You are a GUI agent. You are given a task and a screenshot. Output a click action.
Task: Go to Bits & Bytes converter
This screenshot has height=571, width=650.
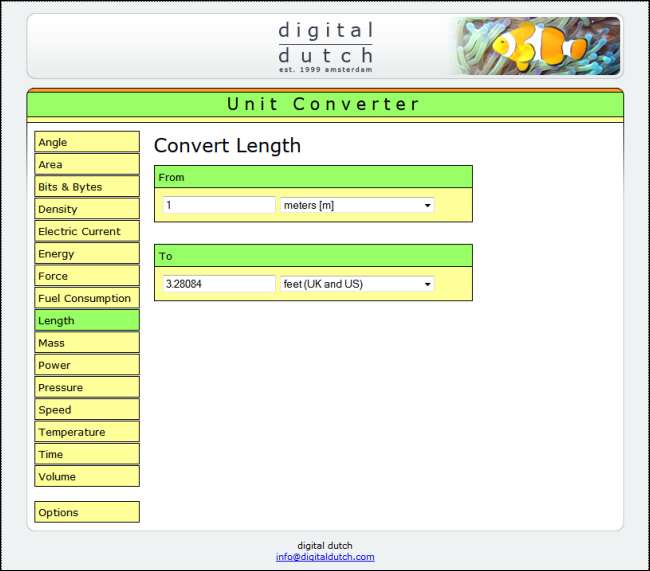(x=87, y=187)
